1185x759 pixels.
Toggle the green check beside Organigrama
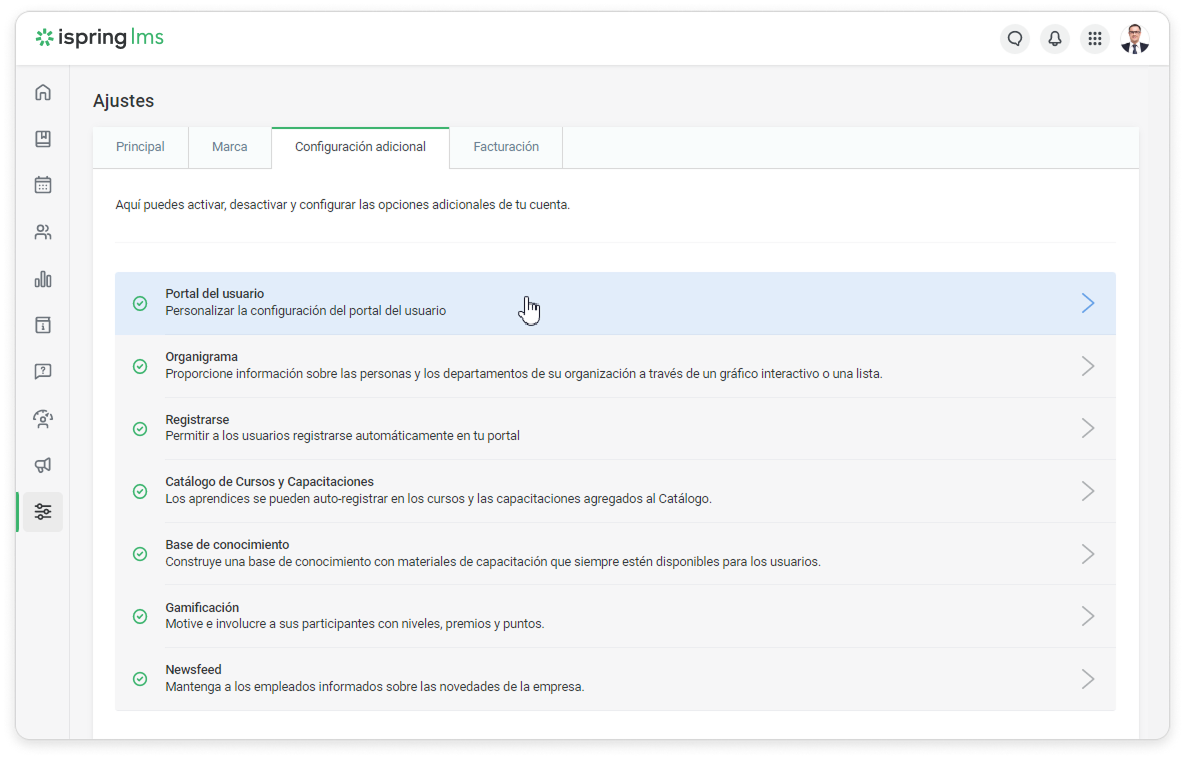click(140, 366)
